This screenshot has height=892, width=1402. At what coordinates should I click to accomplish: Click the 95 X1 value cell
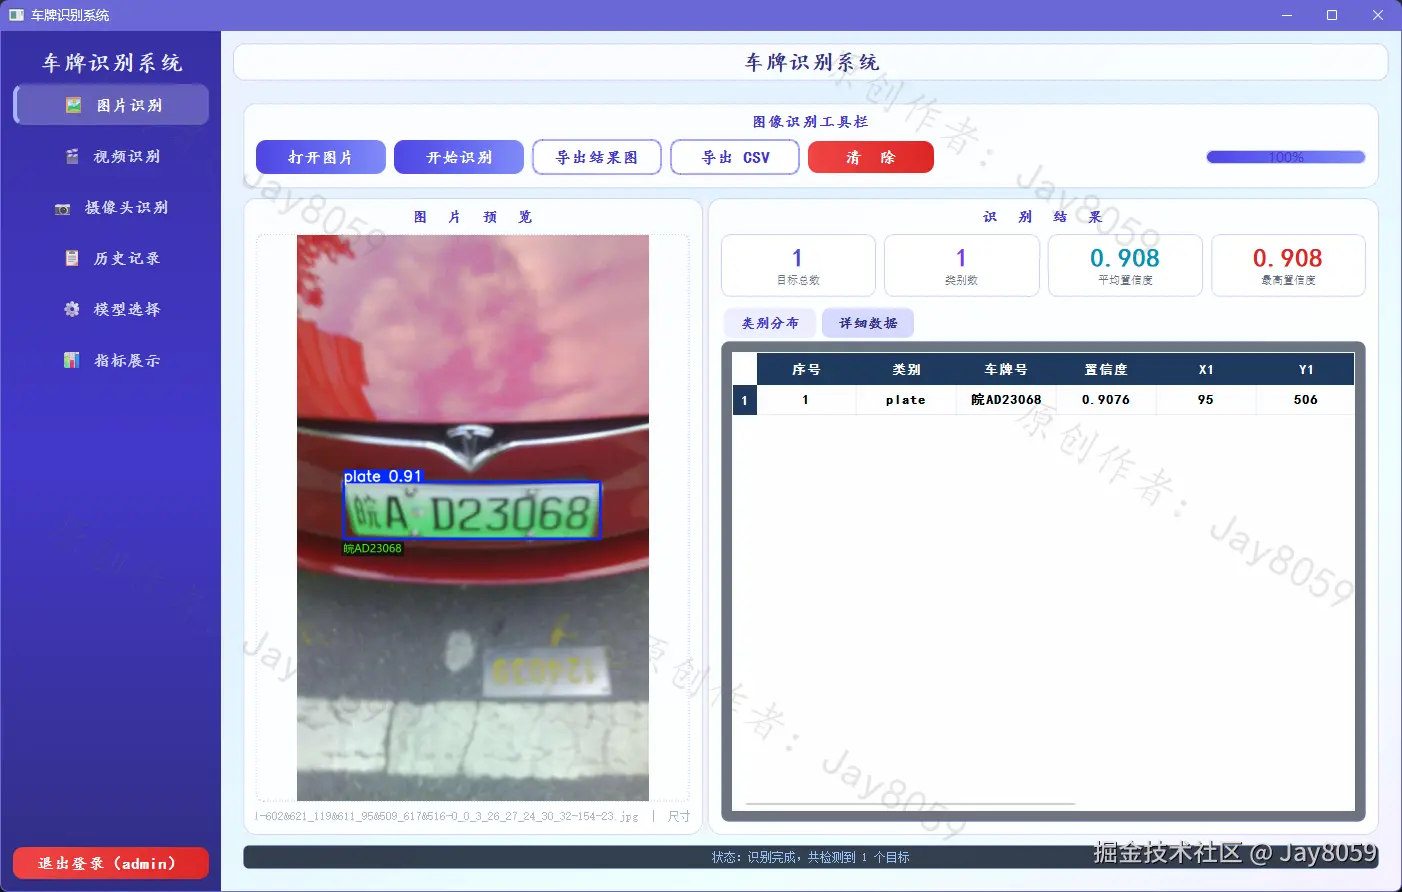pos(1206,400)
